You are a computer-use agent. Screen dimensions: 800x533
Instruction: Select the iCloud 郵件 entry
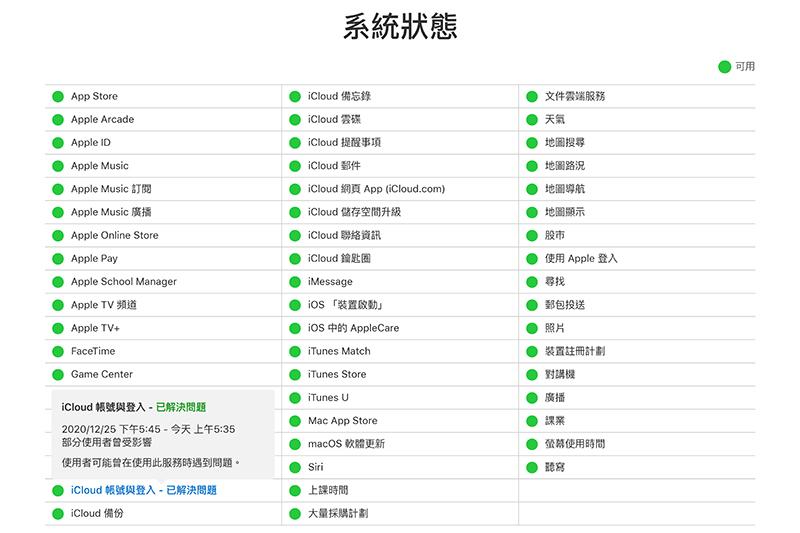pyautogui.click(x=334, y=166)
